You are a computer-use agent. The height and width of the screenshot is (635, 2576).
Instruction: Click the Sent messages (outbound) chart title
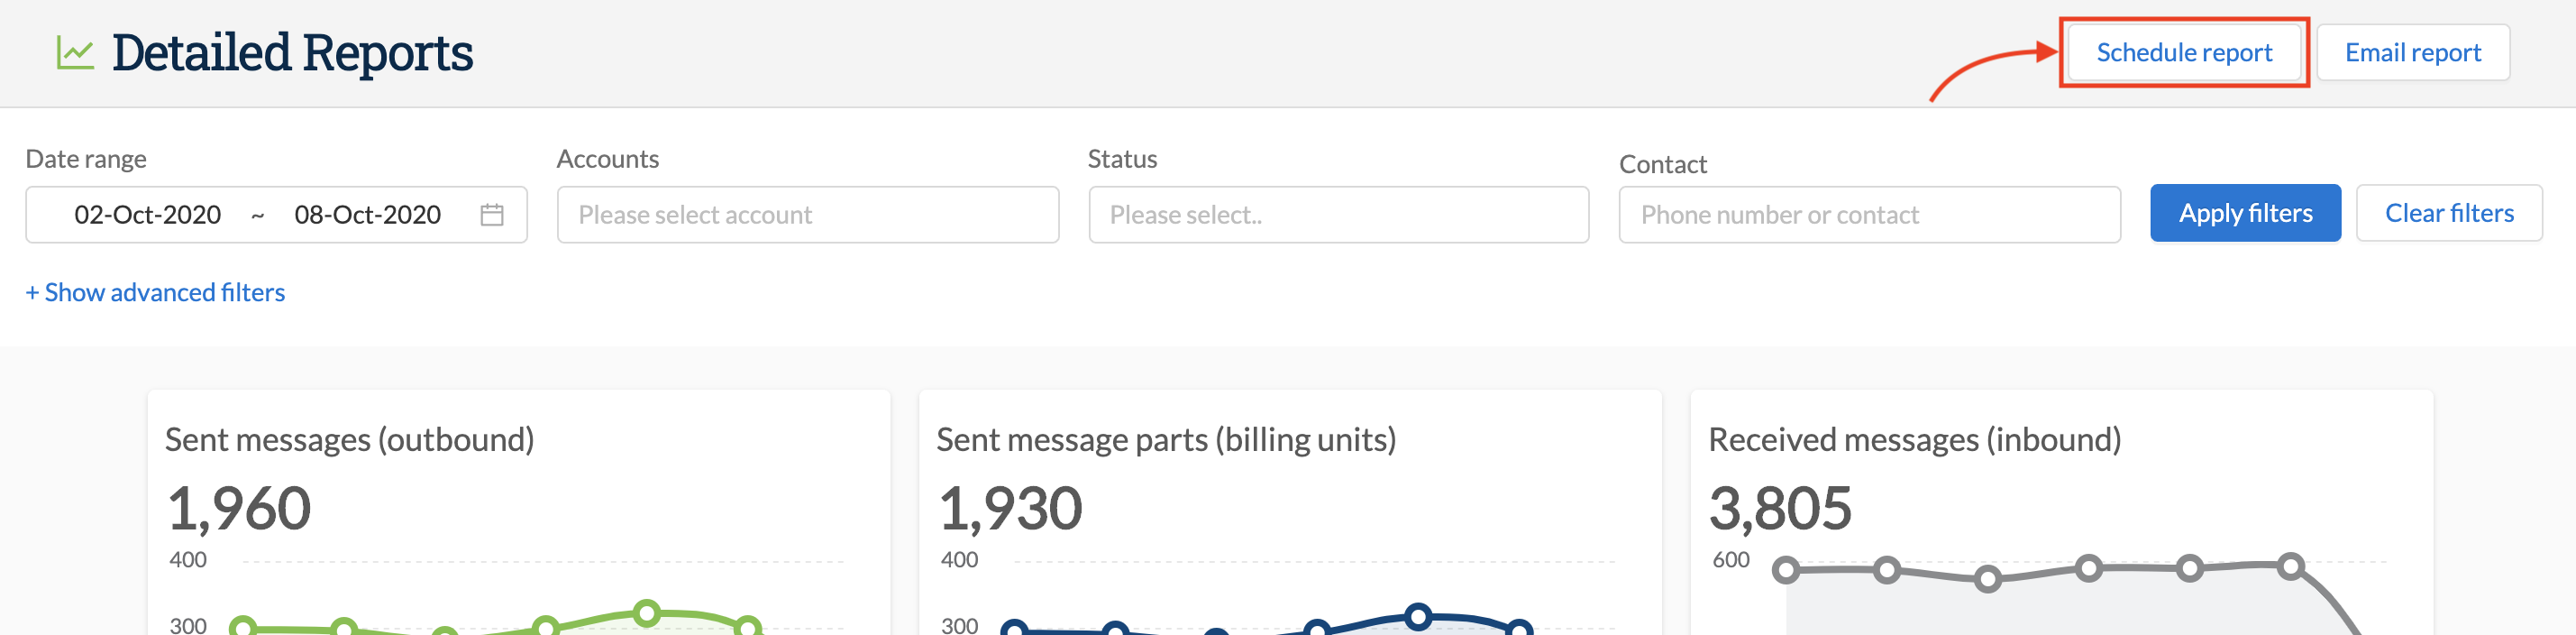[351, 439]
